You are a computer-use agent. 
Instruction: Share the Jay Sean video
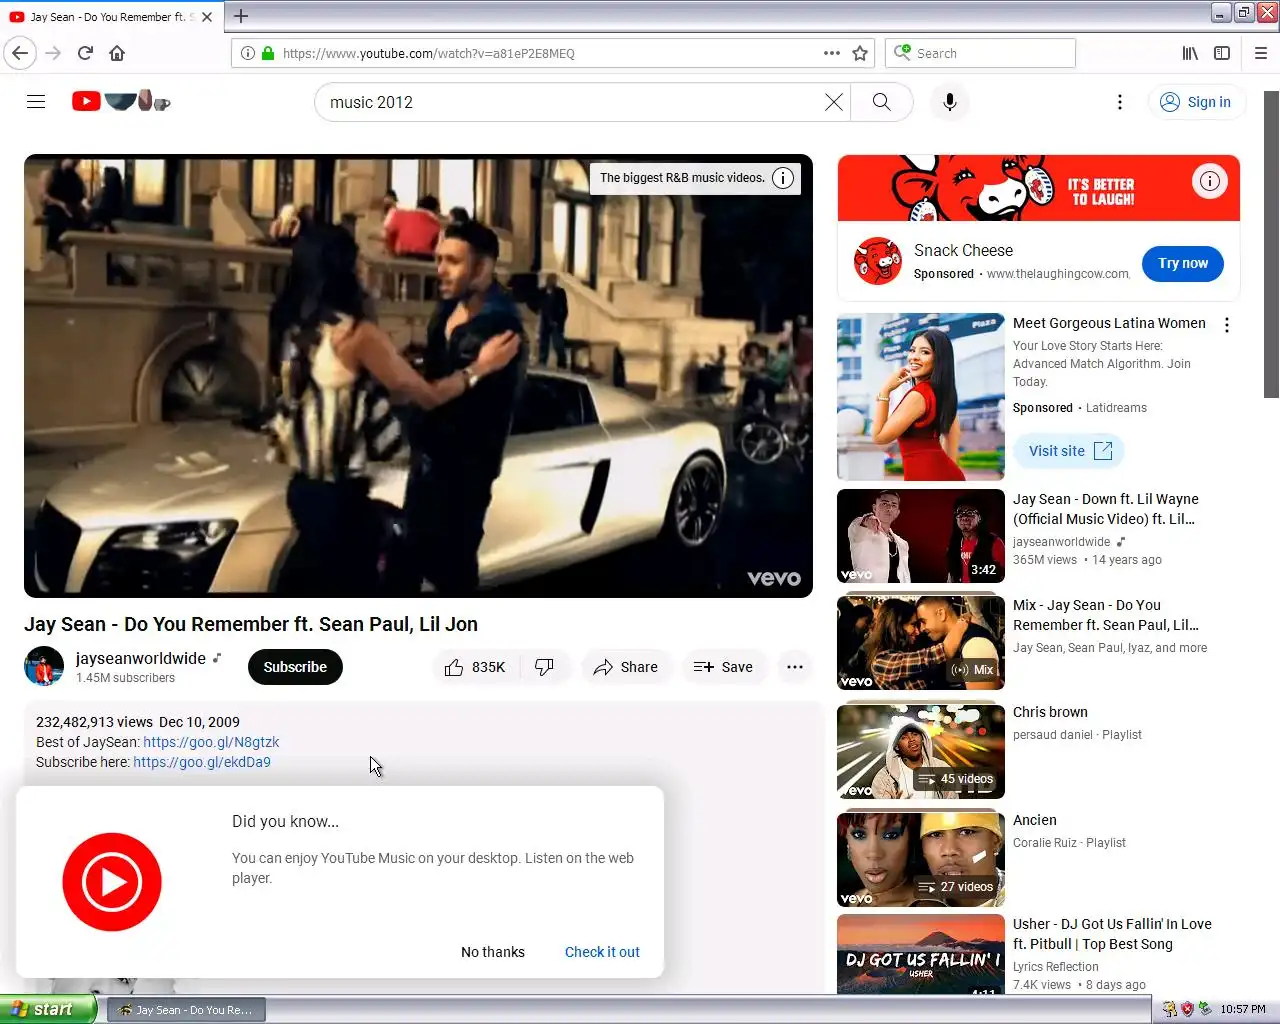tap(626, 667)
